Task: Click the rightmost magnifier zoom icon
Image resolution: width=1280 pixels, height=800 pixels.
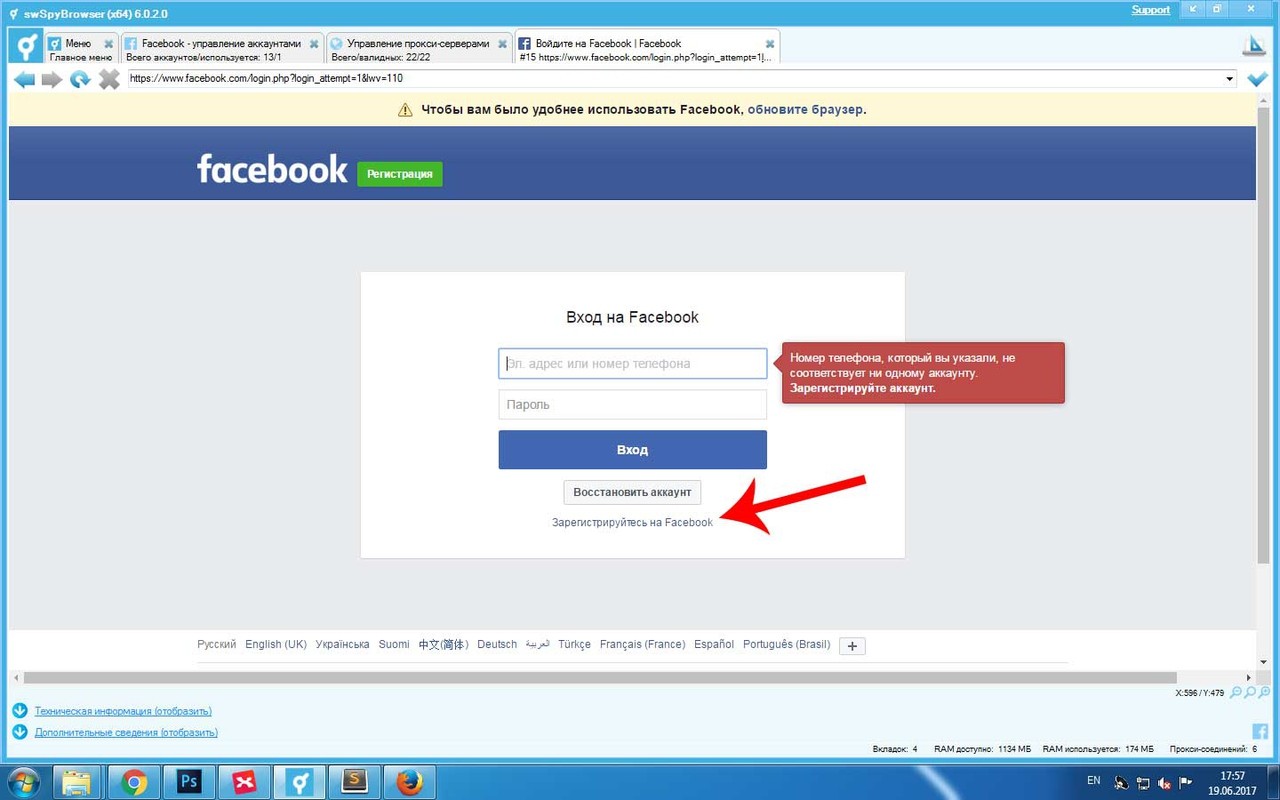Action: tap(1264, 692)
